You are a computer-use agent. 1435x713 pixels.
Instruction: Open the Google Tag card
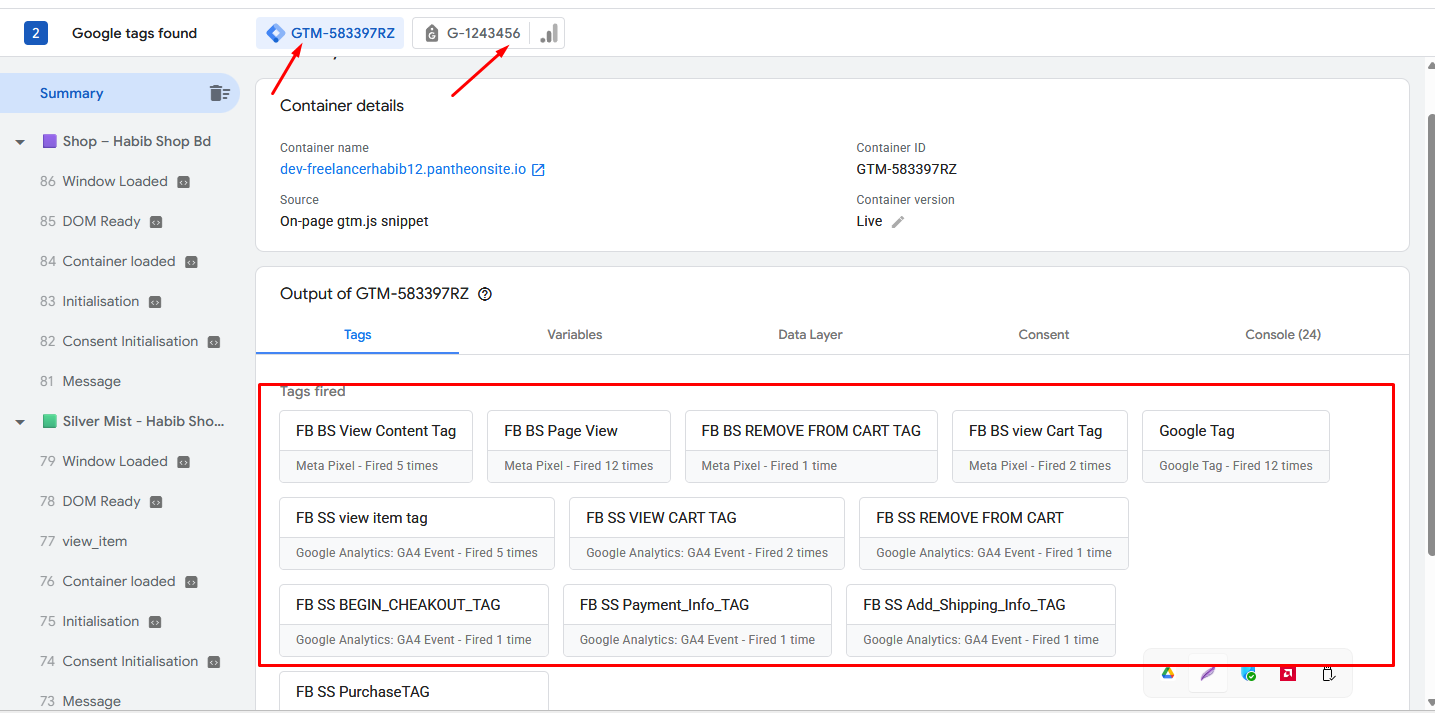[x=1236, y=446]
